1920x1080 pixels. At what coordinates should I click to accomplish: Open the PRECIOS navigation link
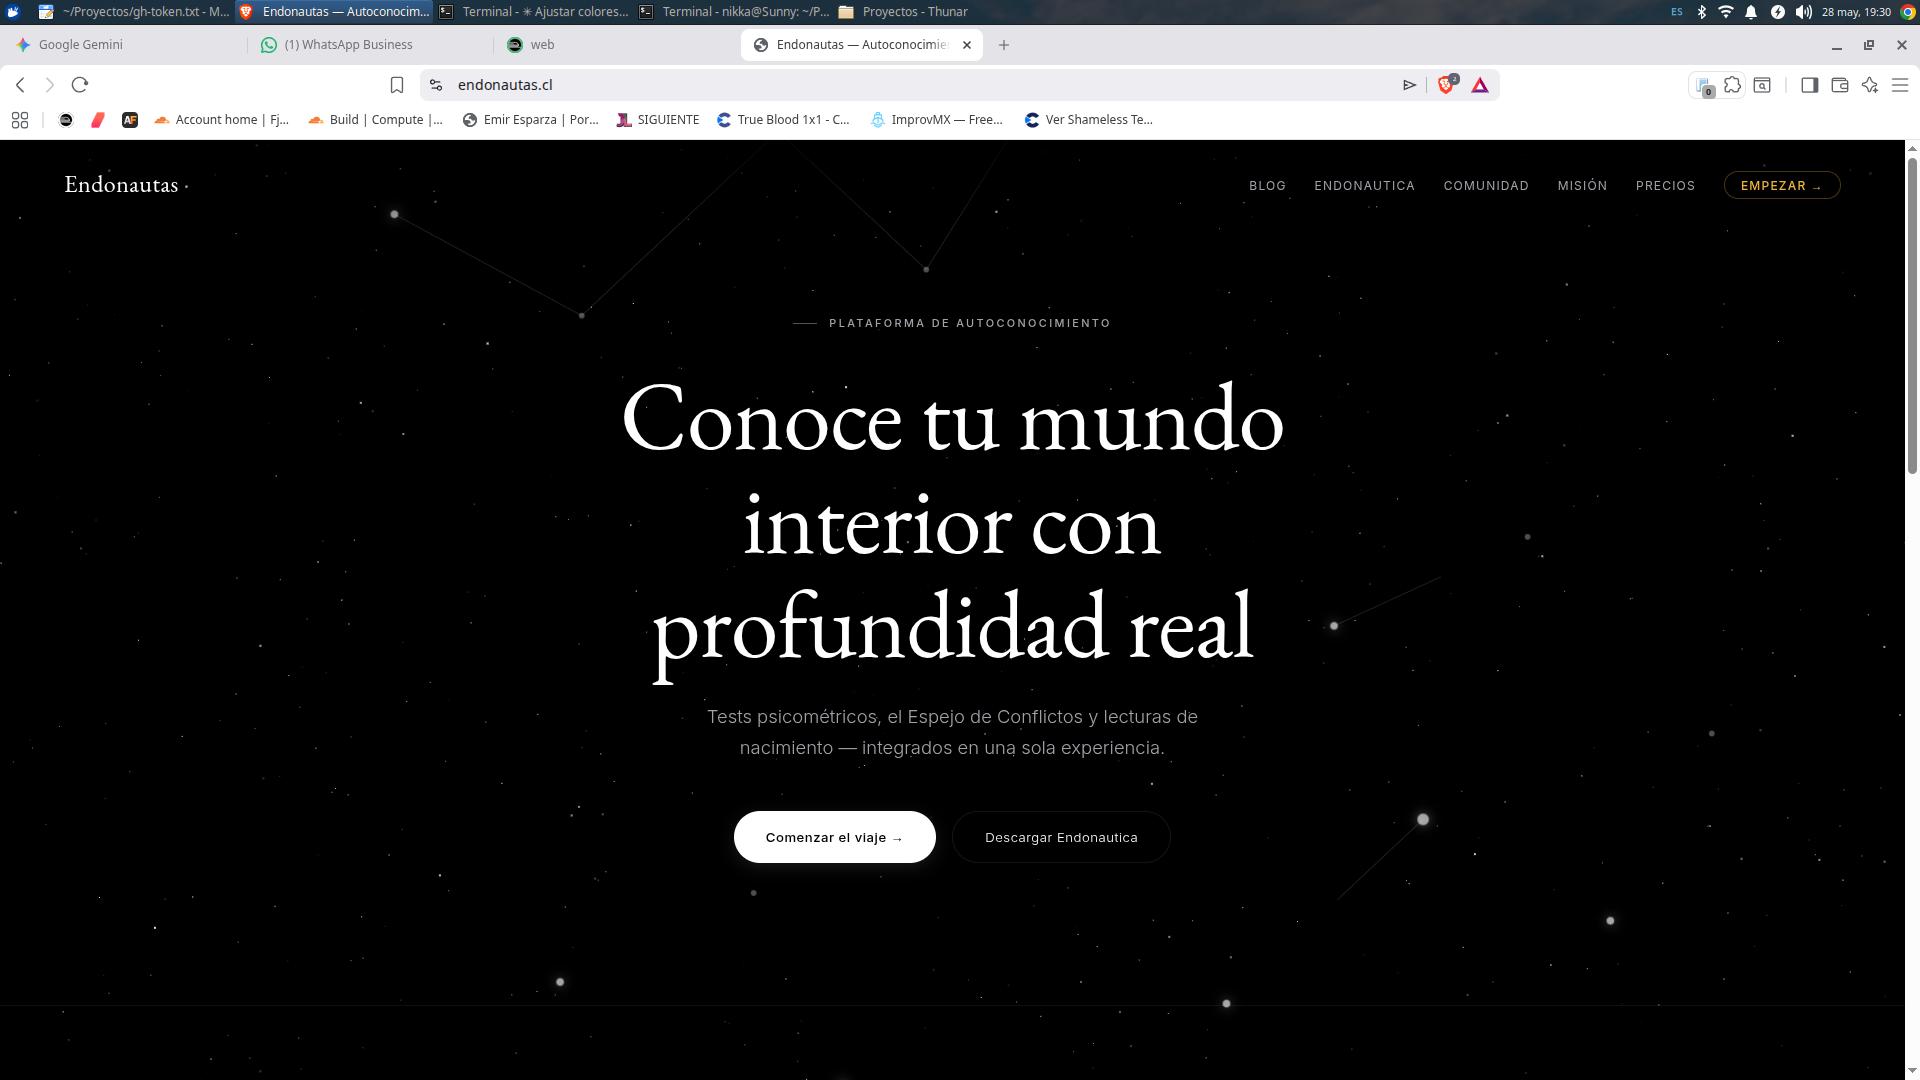click(1665, 186)
